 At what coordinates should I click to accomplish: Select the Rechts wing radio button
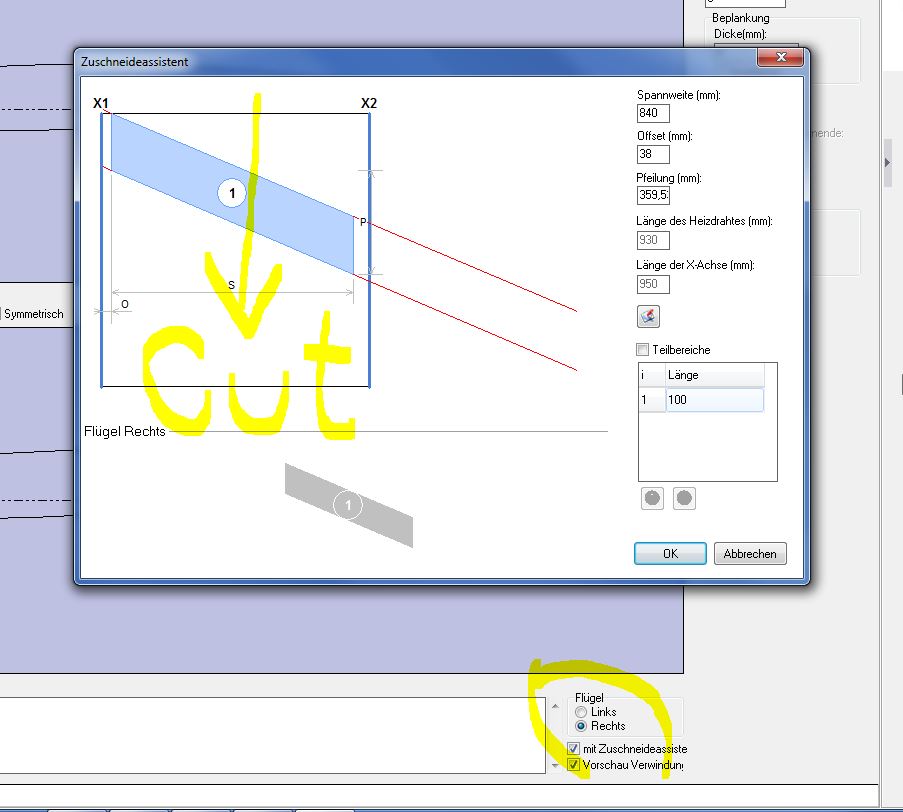click(x=581, y=726)
